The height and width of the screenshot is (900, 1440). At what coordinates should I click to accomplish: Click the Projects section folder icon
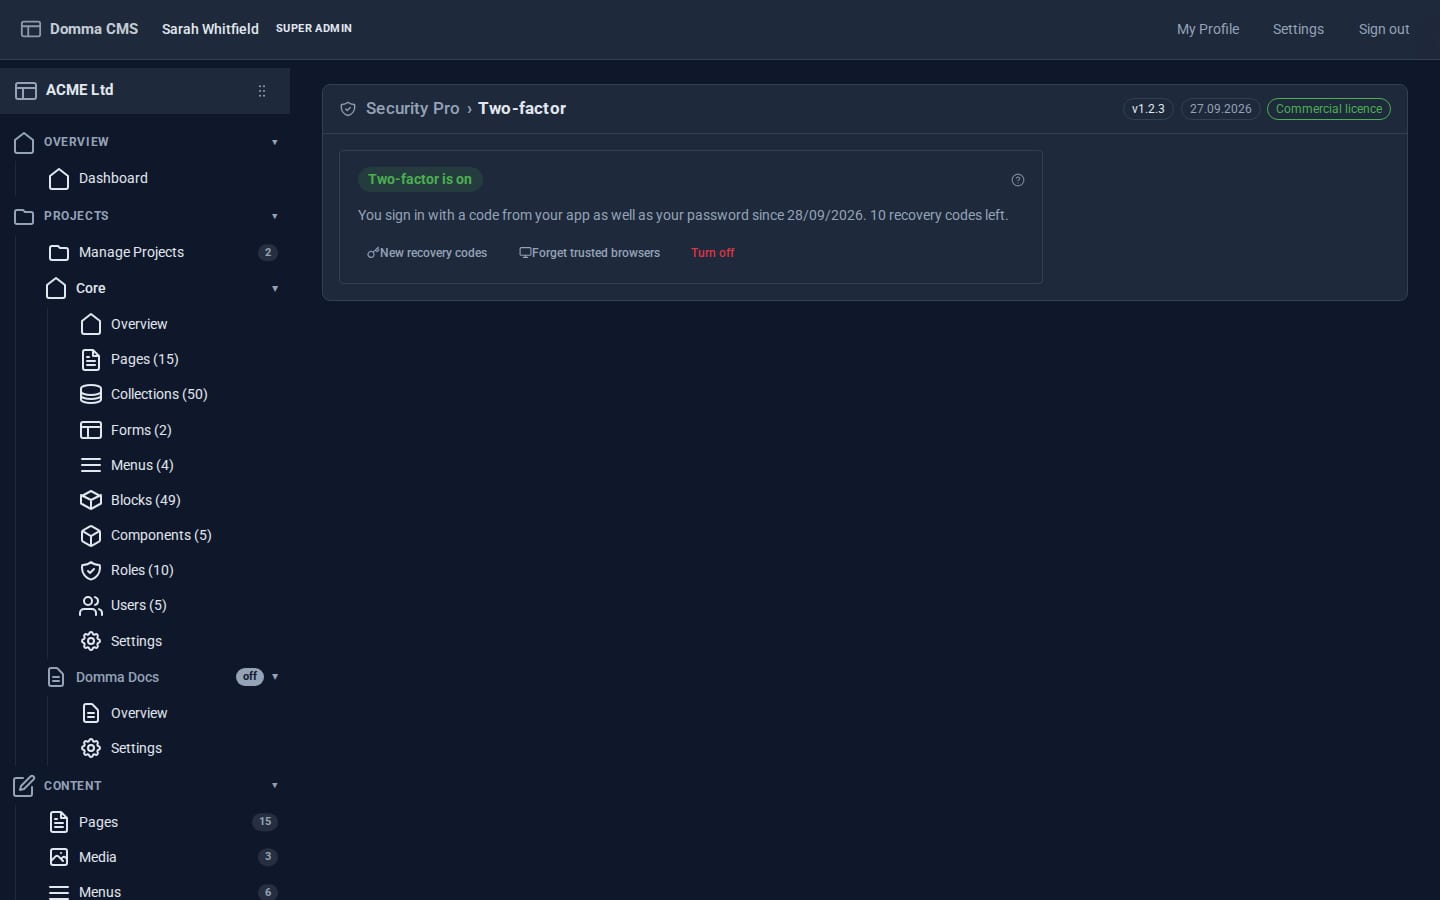[24, 216]
